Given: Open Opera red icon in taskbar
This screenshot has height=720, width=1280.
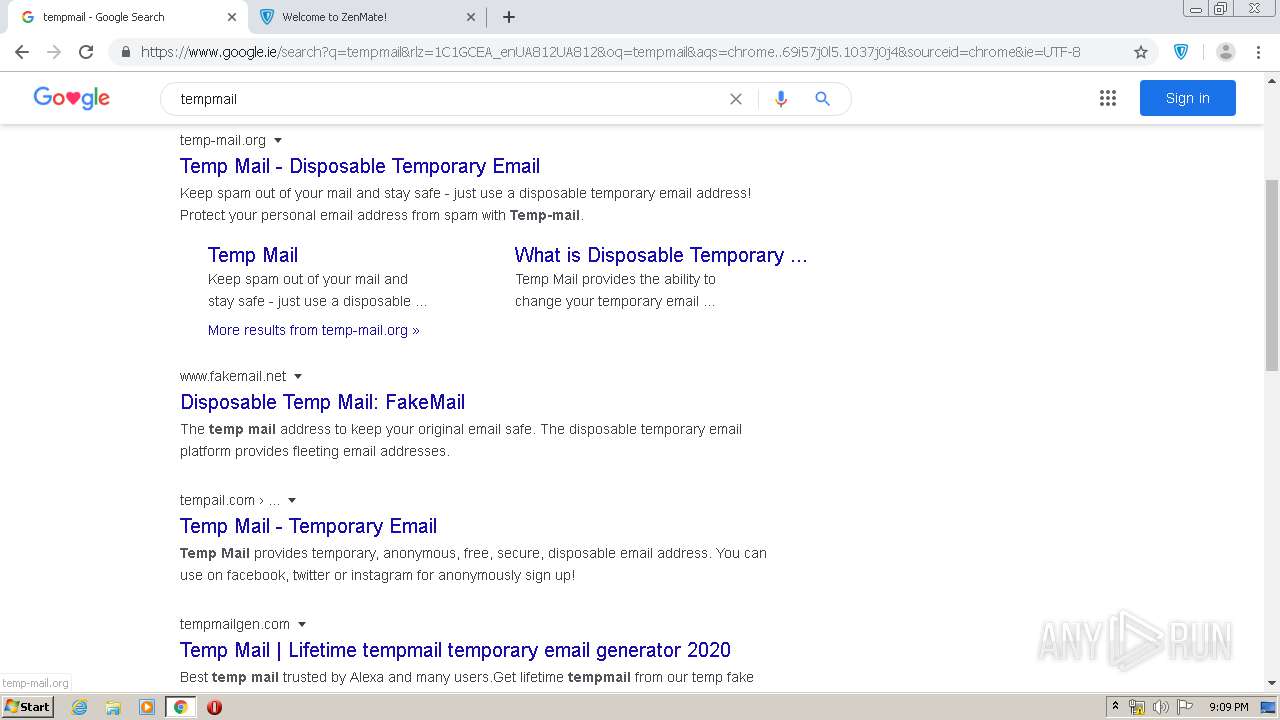Looking at the screenshot, I should click(214, 707).
